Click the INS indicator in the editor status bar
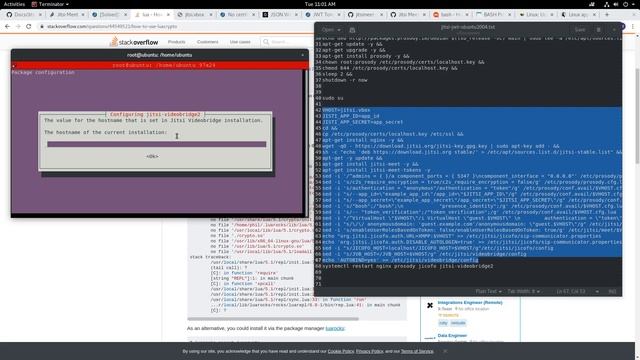Image resolution: width=640 pixels, height=360 pixels. point(612,291)
